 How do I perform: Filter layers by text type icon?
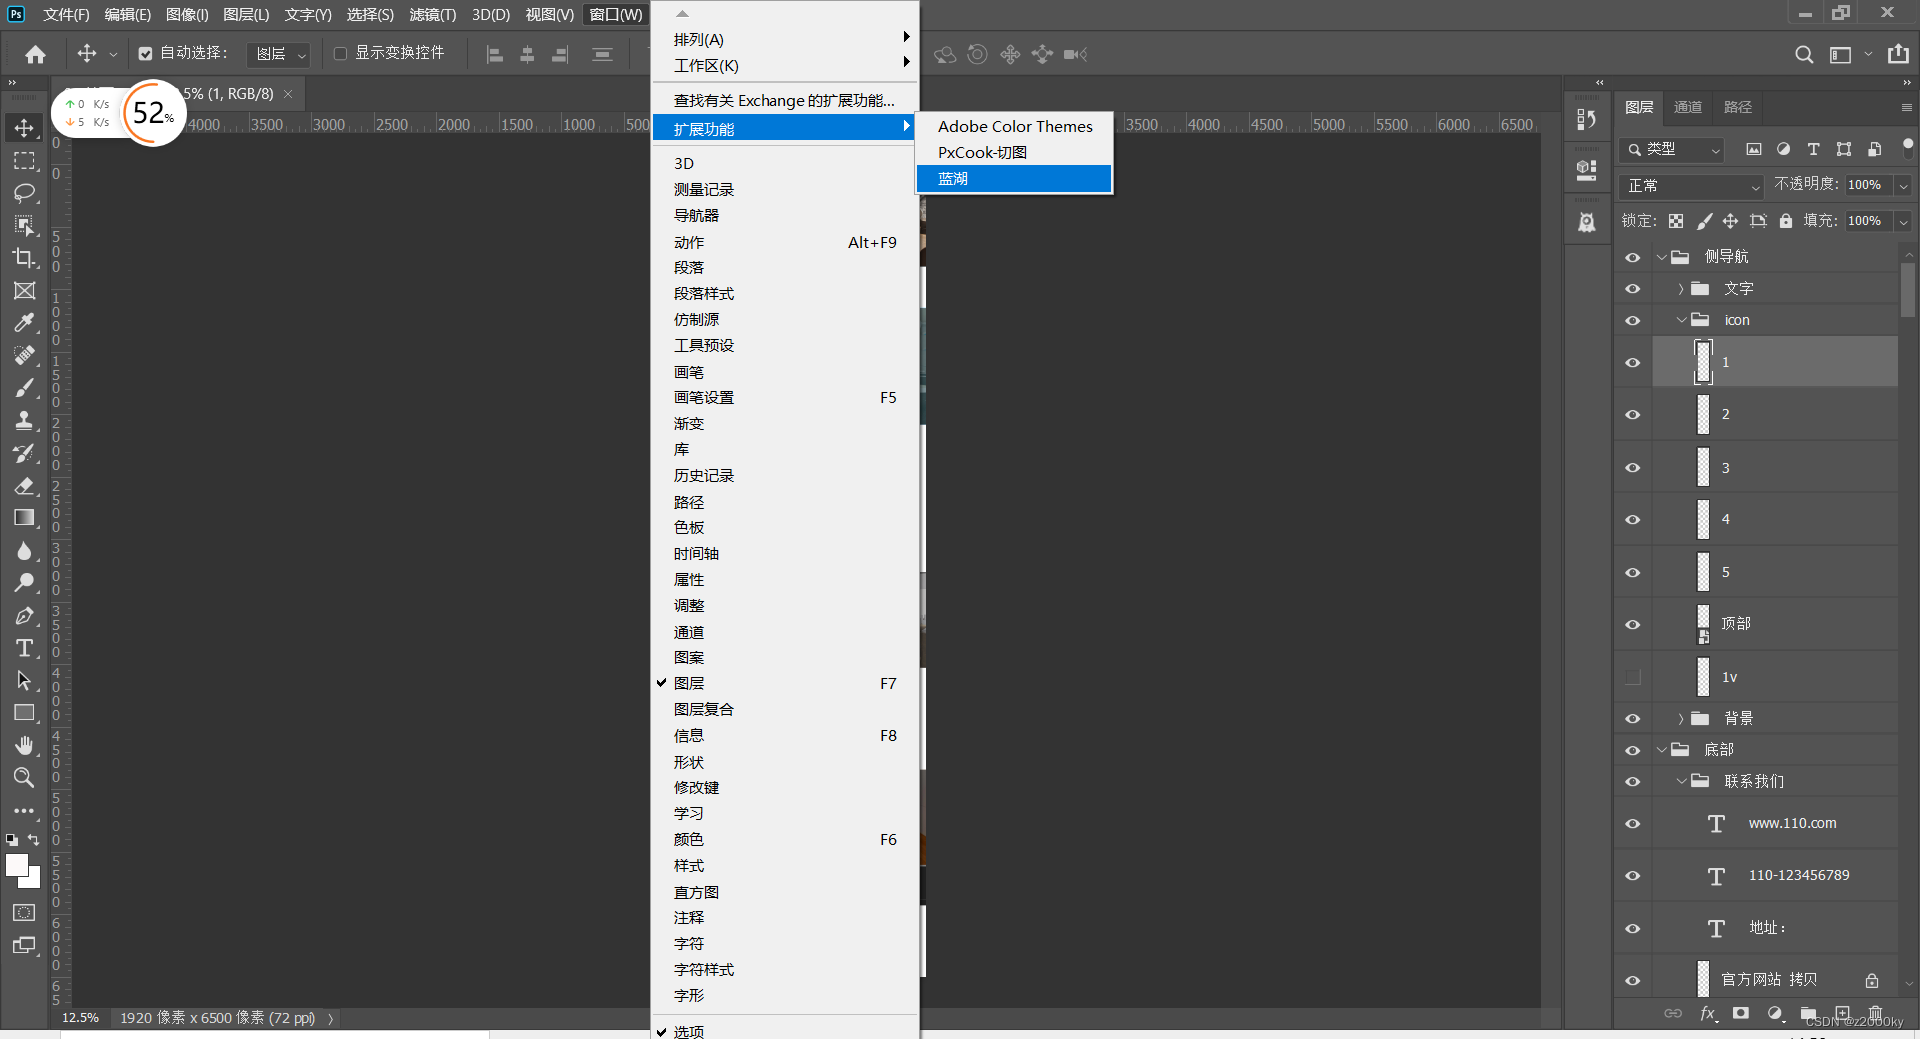coord(1813,149)
